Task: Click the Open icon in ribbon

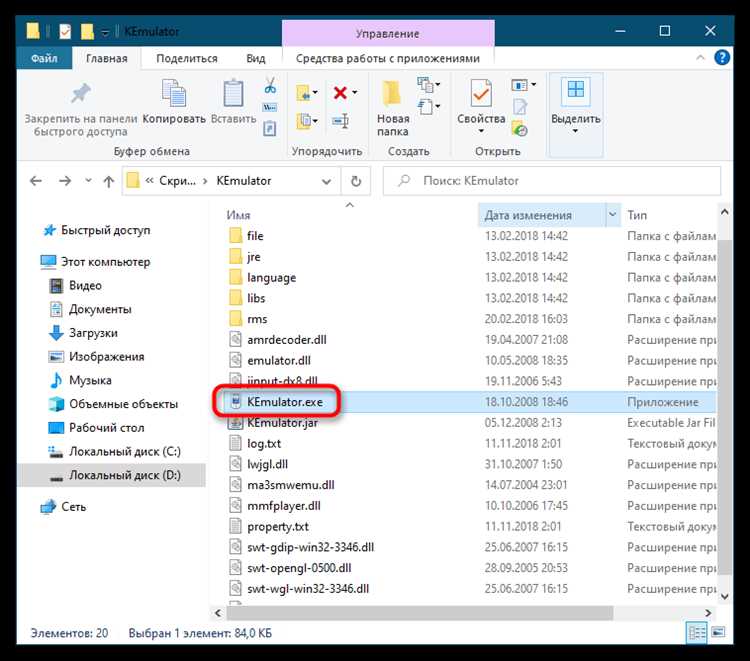Action: pyautogui.click(x=519, y=85)
